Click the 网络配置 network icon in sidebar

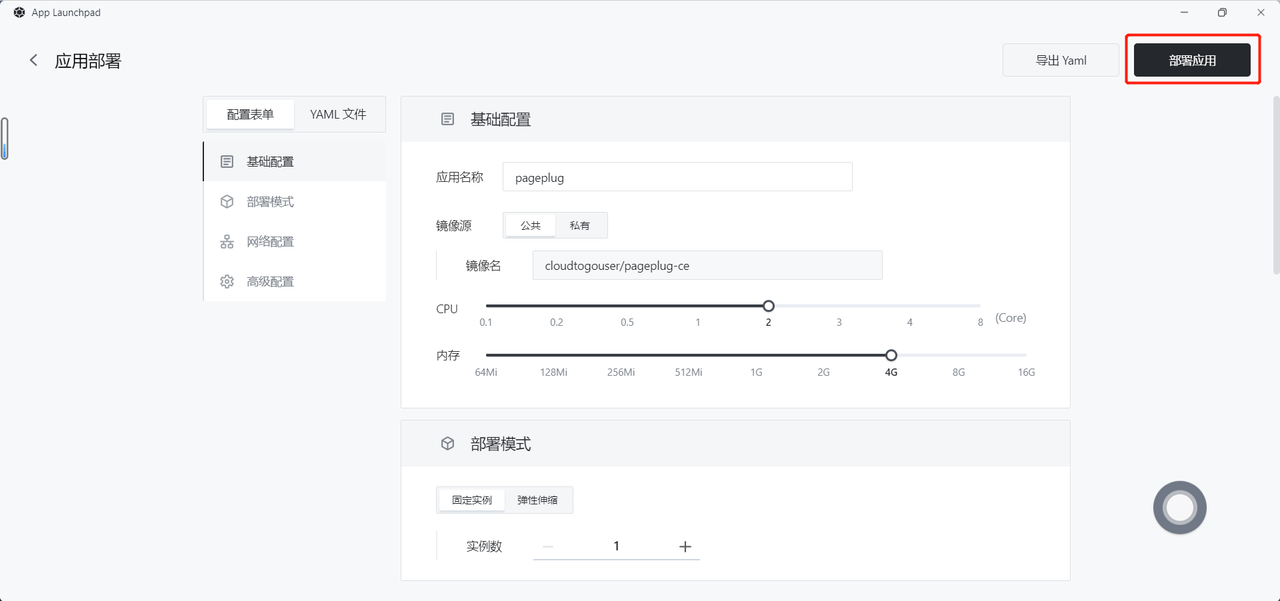pyautogui.click(x=227, y=241)
